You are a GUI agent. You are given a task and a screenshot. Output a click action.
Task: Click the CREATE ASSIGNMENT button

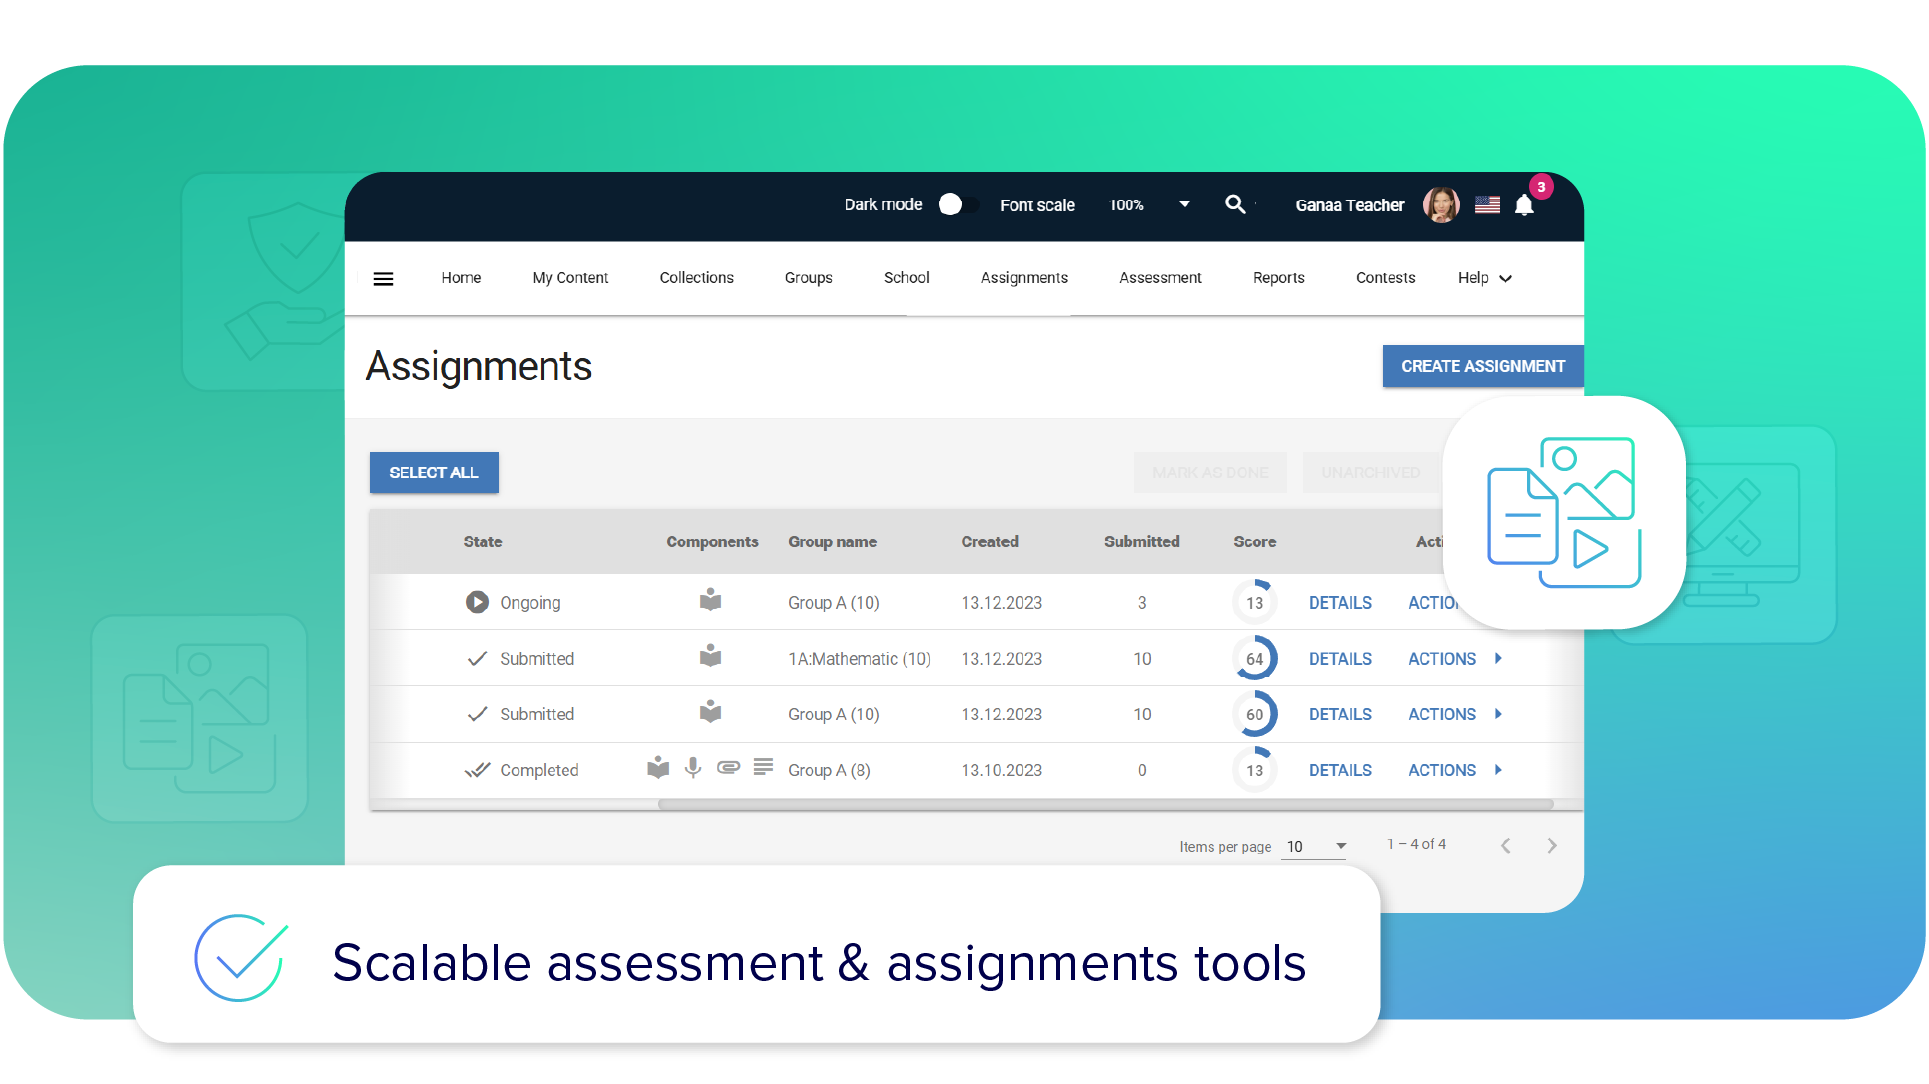1482,366
